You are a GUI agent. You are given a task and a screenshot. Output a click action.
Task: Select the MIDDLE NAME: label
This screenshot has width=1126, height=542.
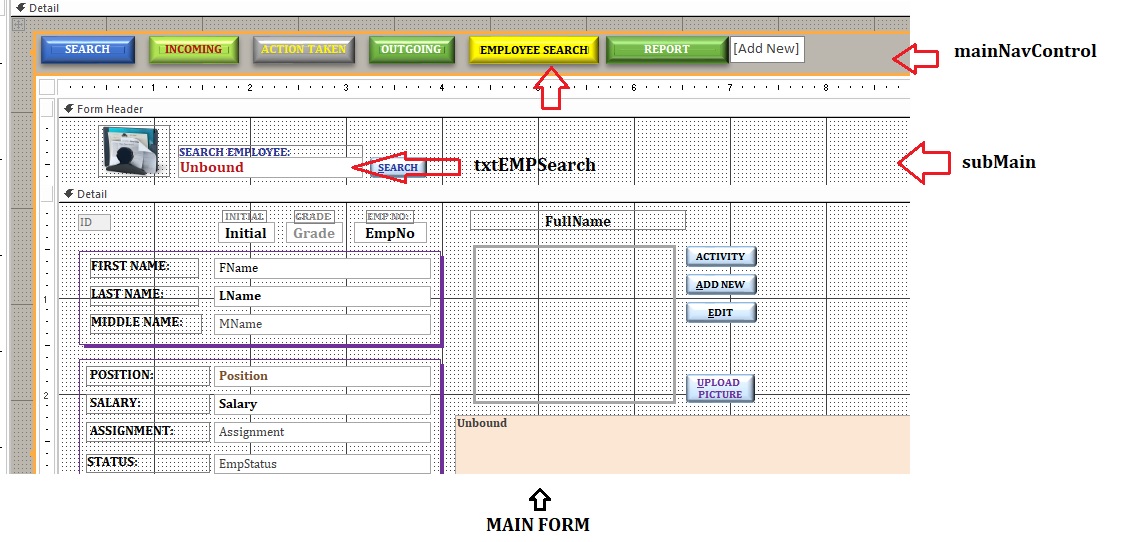pyautogui.click(x=146, y=323)
